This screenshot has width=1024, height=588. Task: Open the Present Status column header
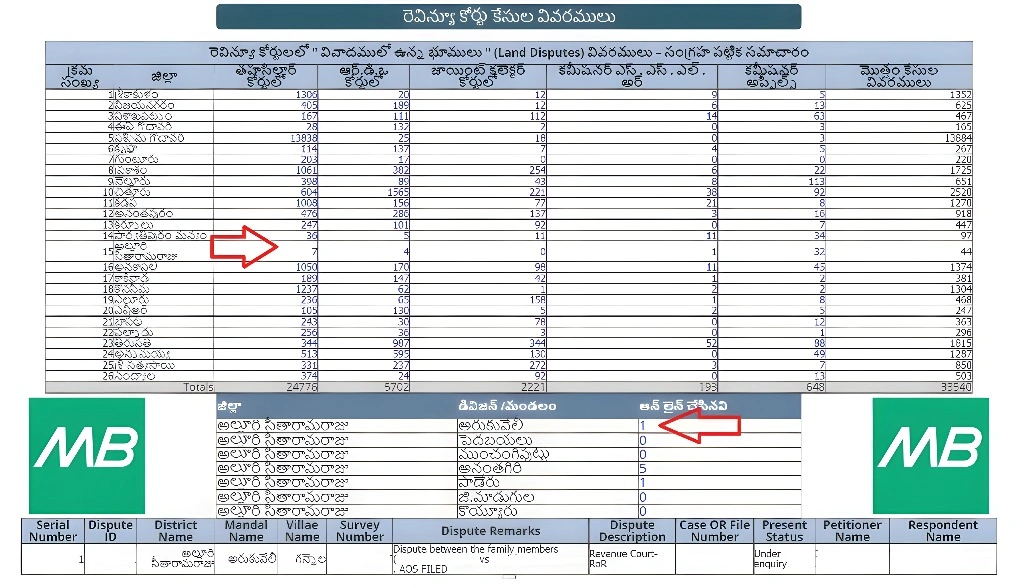click(x=784, y=531)
